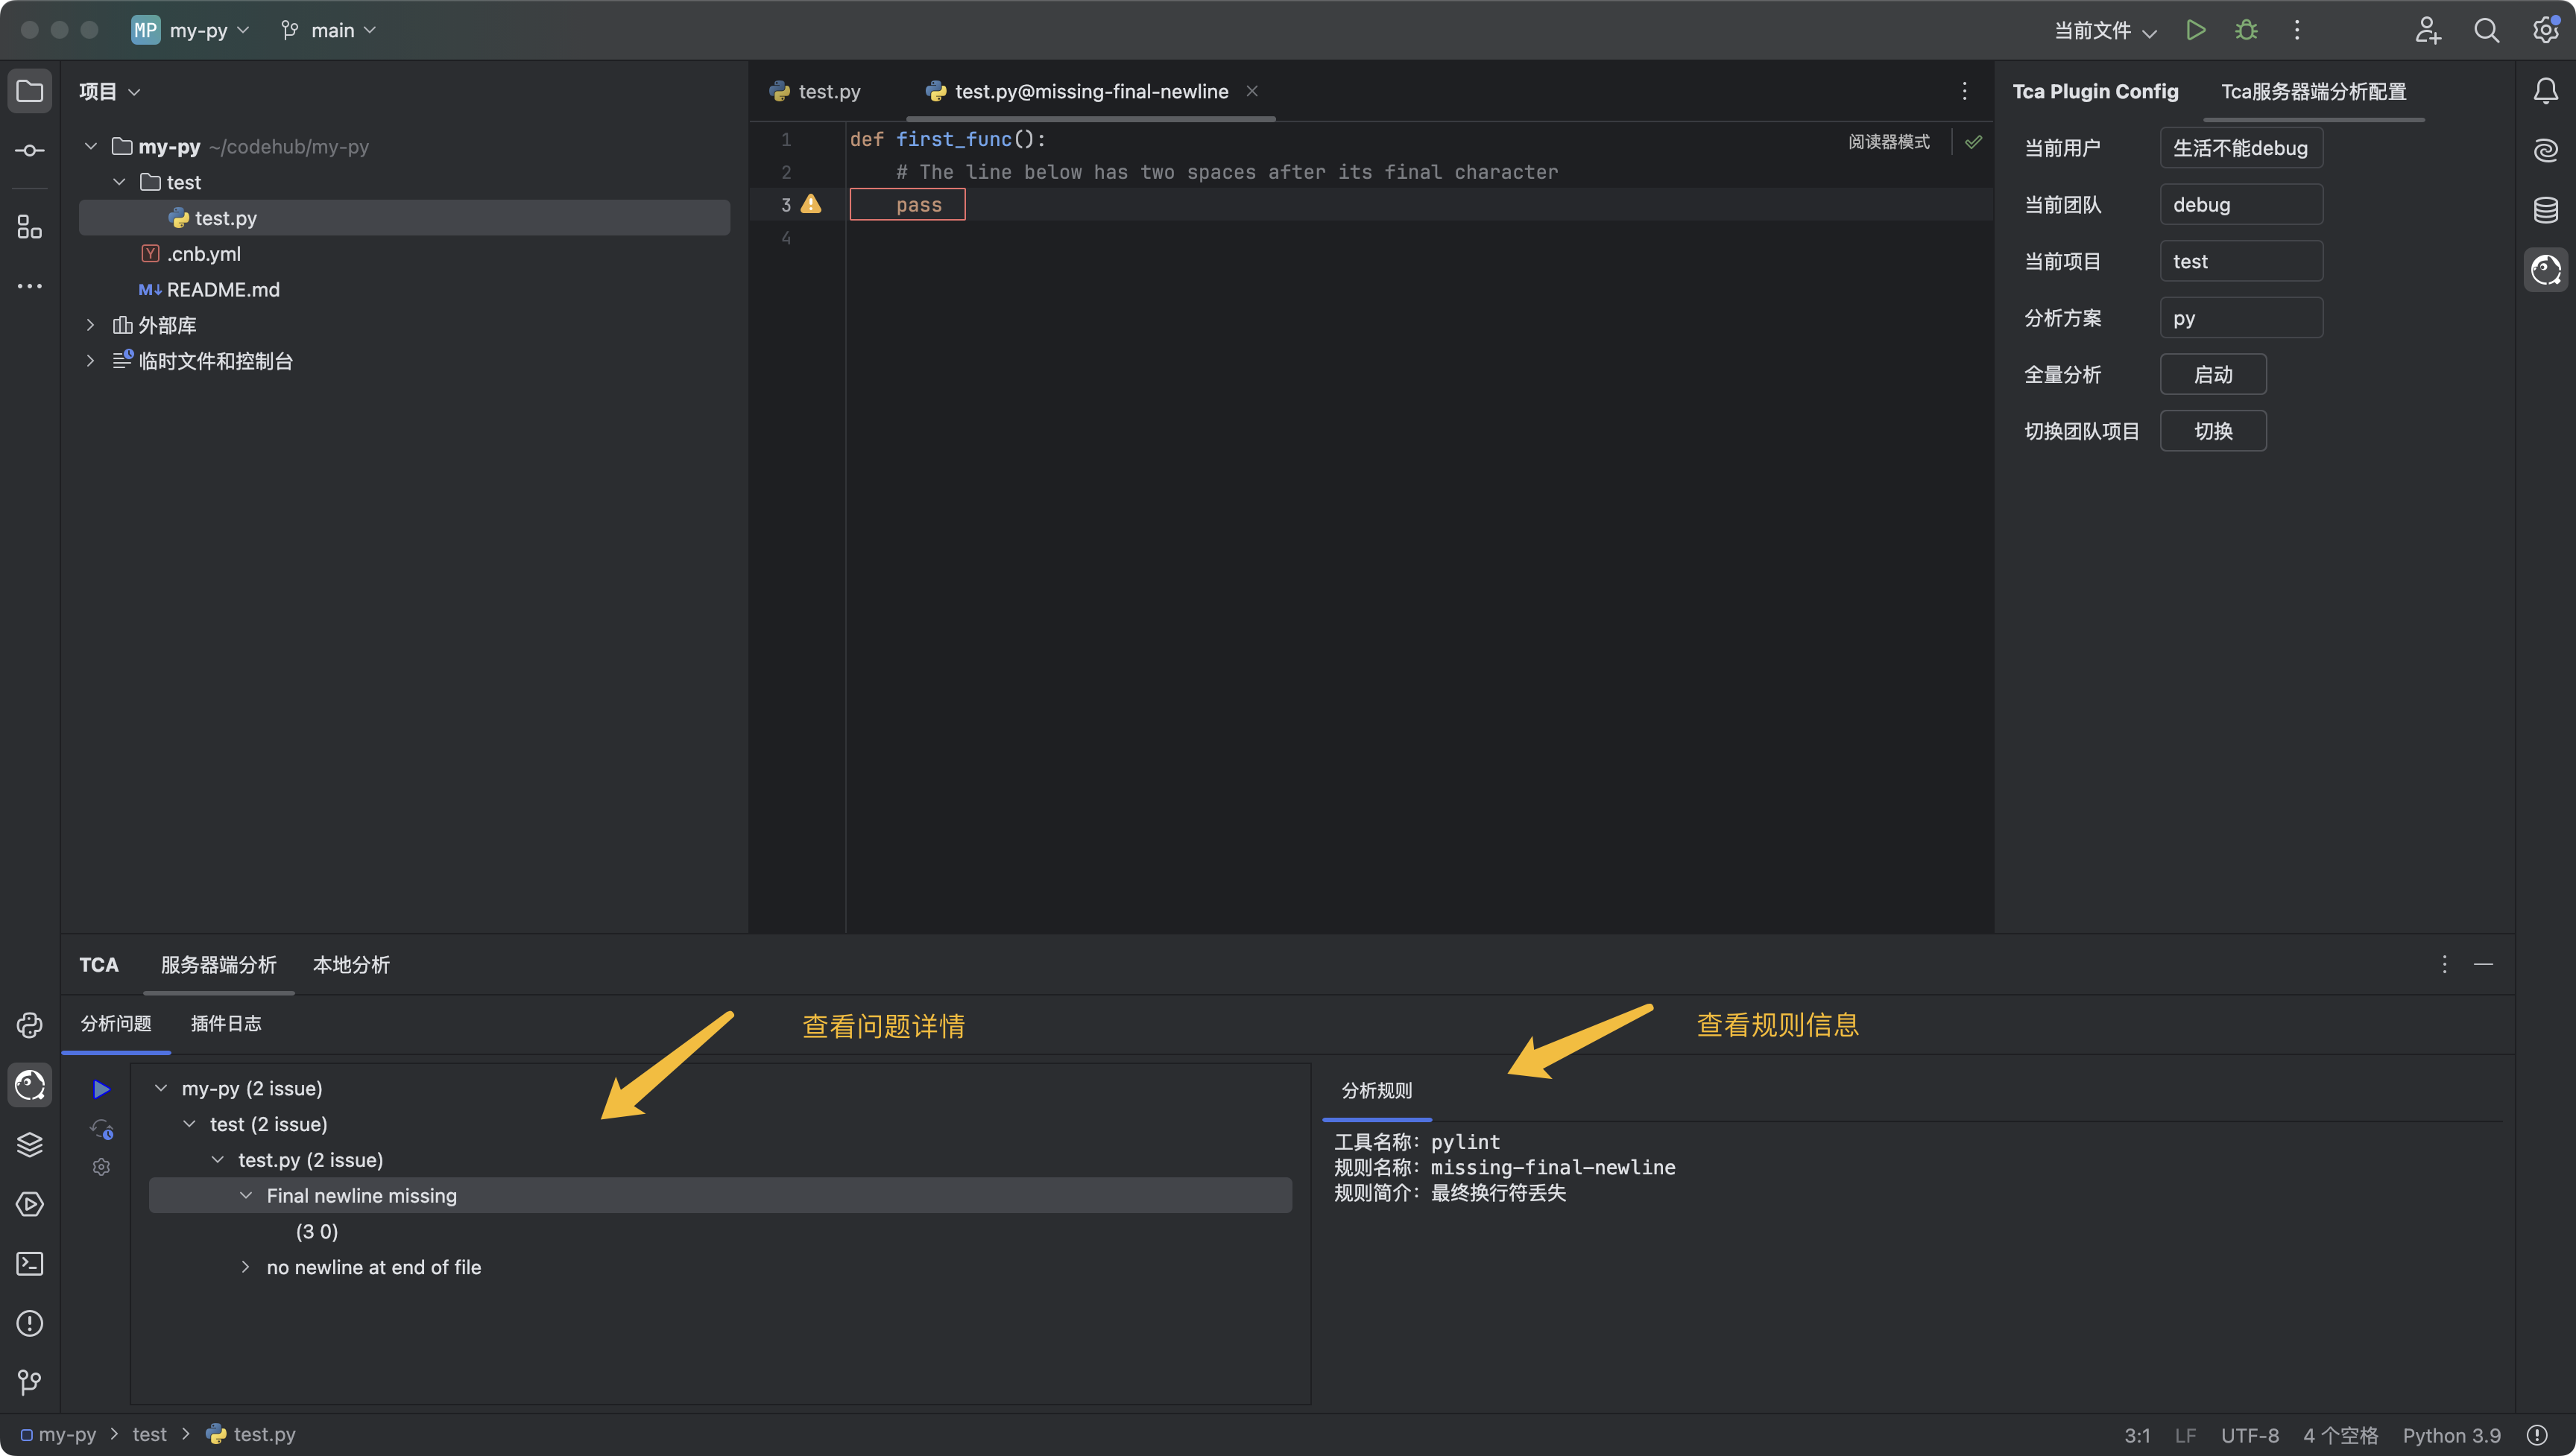2576x1456 pixels.
Task: Switch to the test.py editor tab
Action: 815,91
